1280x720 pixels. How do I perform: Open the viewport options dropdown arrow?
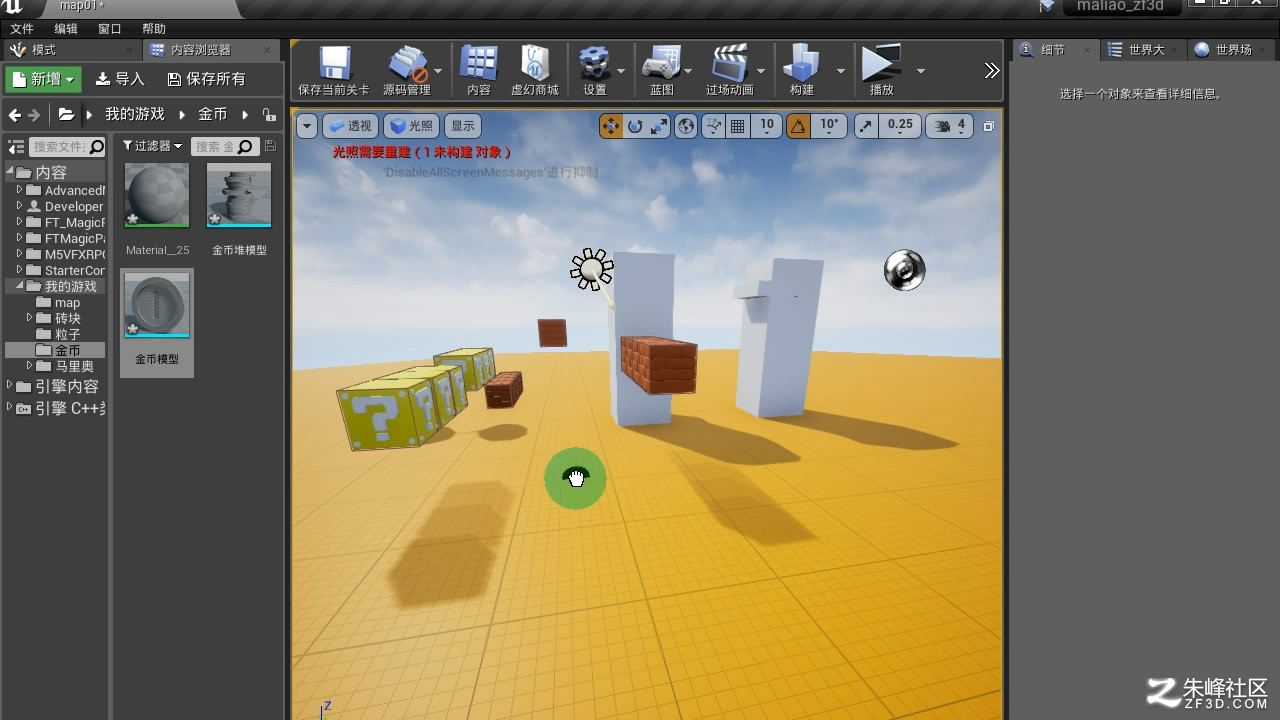coord(307,126)
